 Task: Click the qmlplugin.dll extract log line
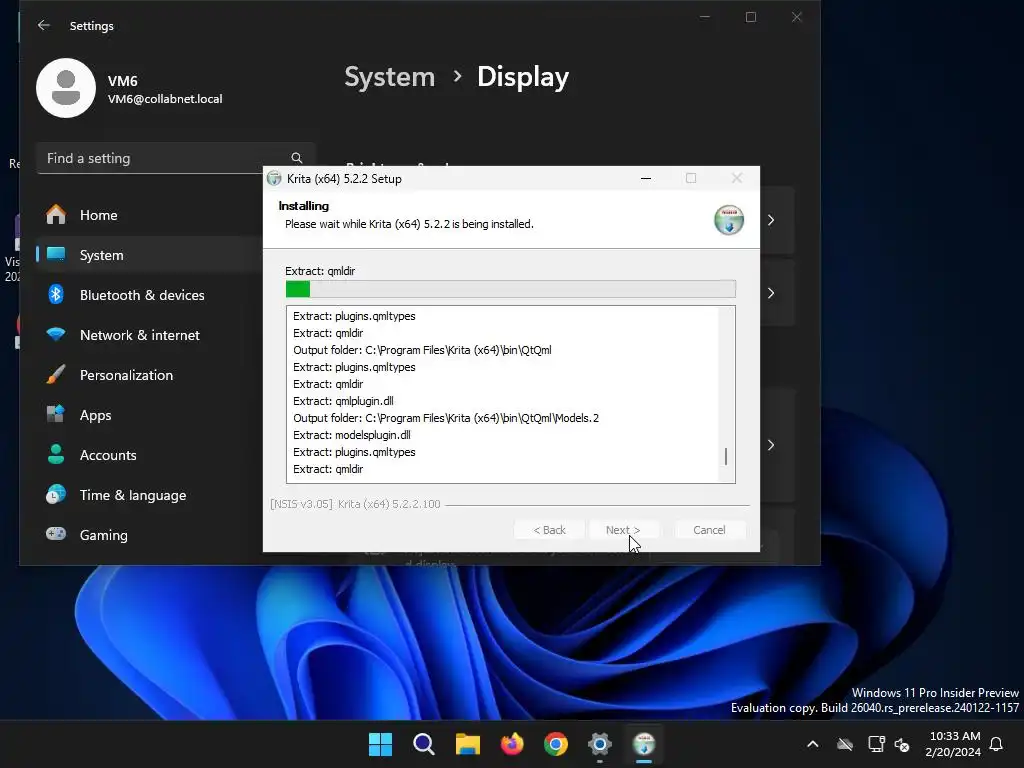[344, 401]
